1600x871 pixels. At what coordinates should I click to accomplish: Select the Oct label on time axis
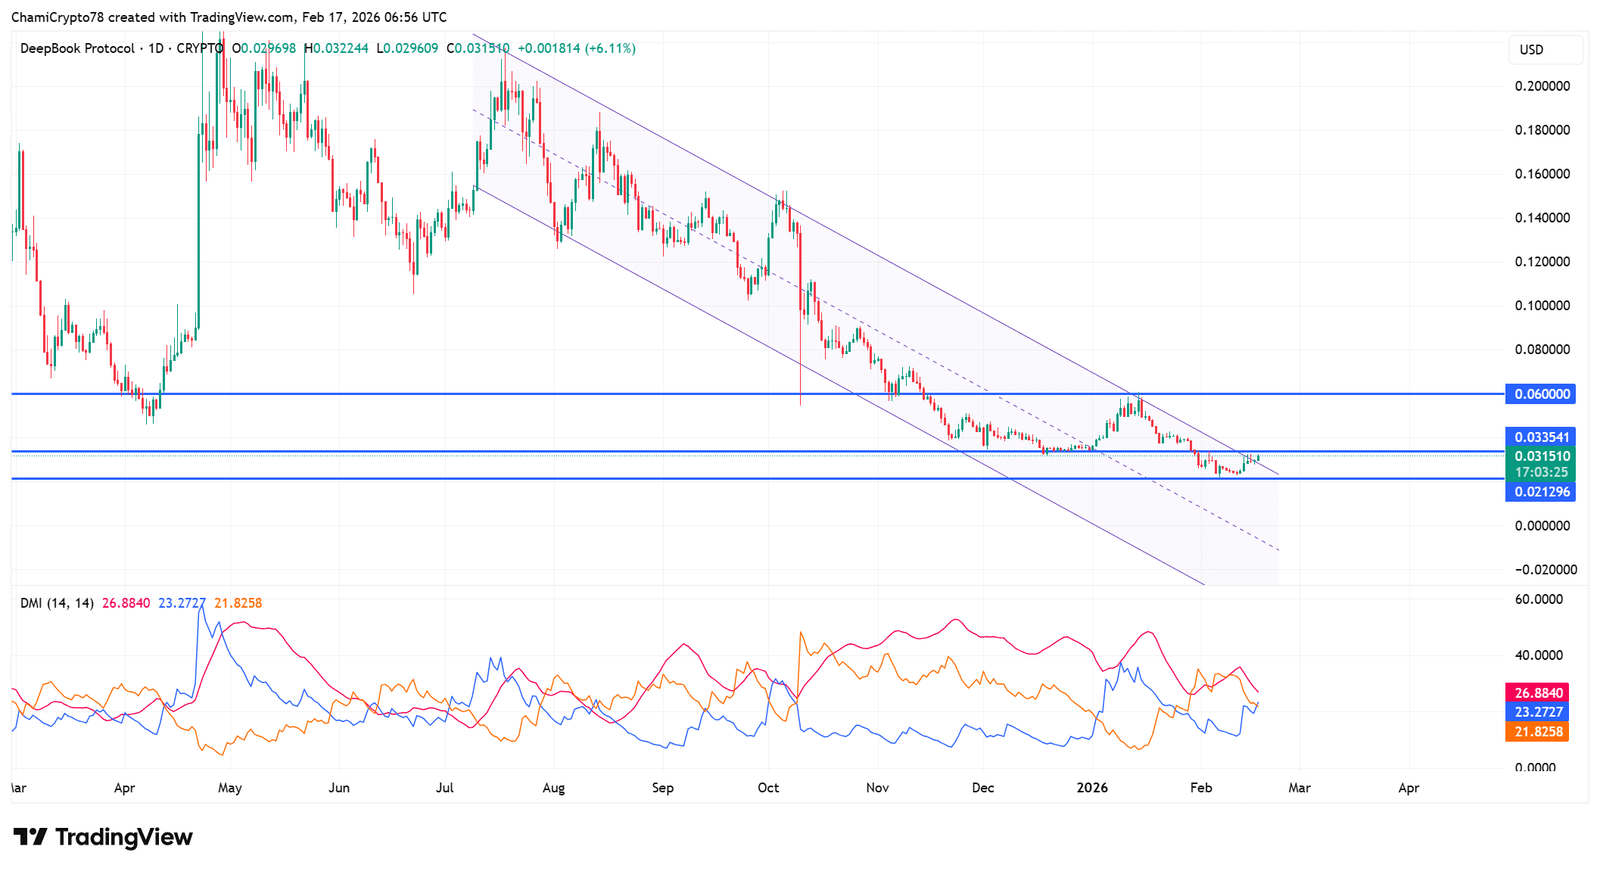click(x=768, y=788)
